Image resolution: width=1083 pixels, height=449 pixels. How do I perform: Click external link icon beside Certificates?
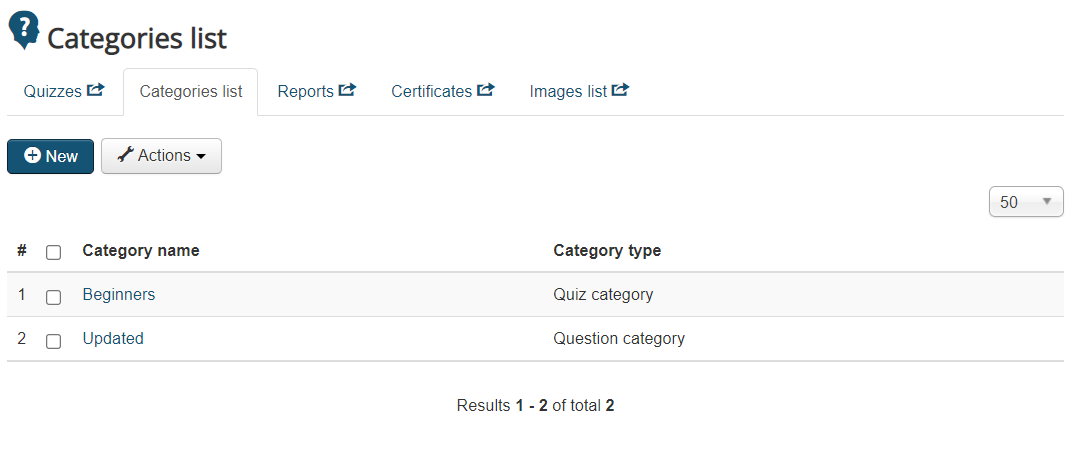click(485, 90)
